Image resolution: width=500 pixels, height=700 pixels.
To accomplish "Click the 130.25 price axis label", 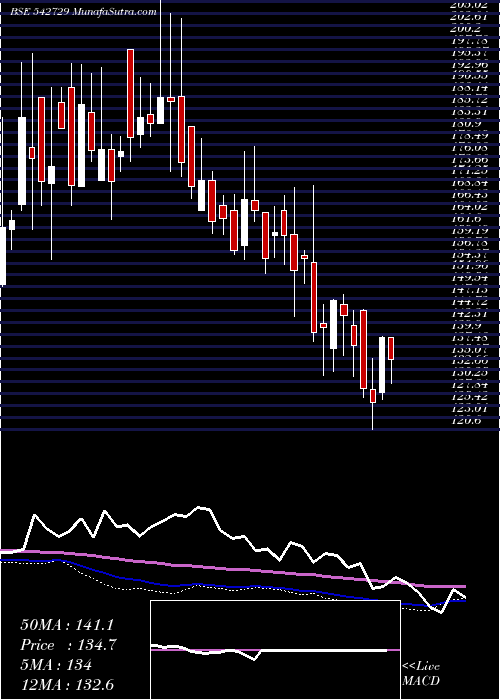I will (470, 372).
